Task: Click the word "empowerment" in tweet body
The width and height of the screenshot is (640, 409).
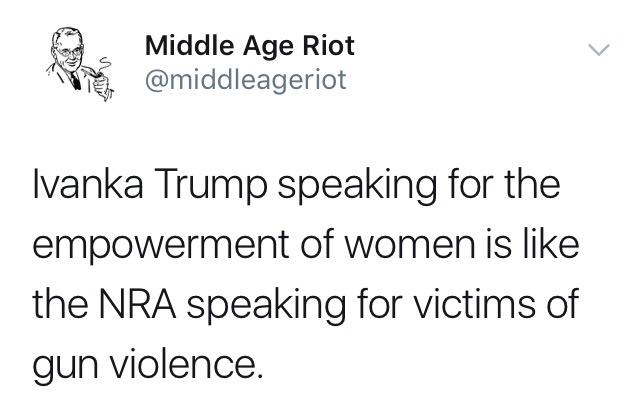Action: click(x=161, y=247)
